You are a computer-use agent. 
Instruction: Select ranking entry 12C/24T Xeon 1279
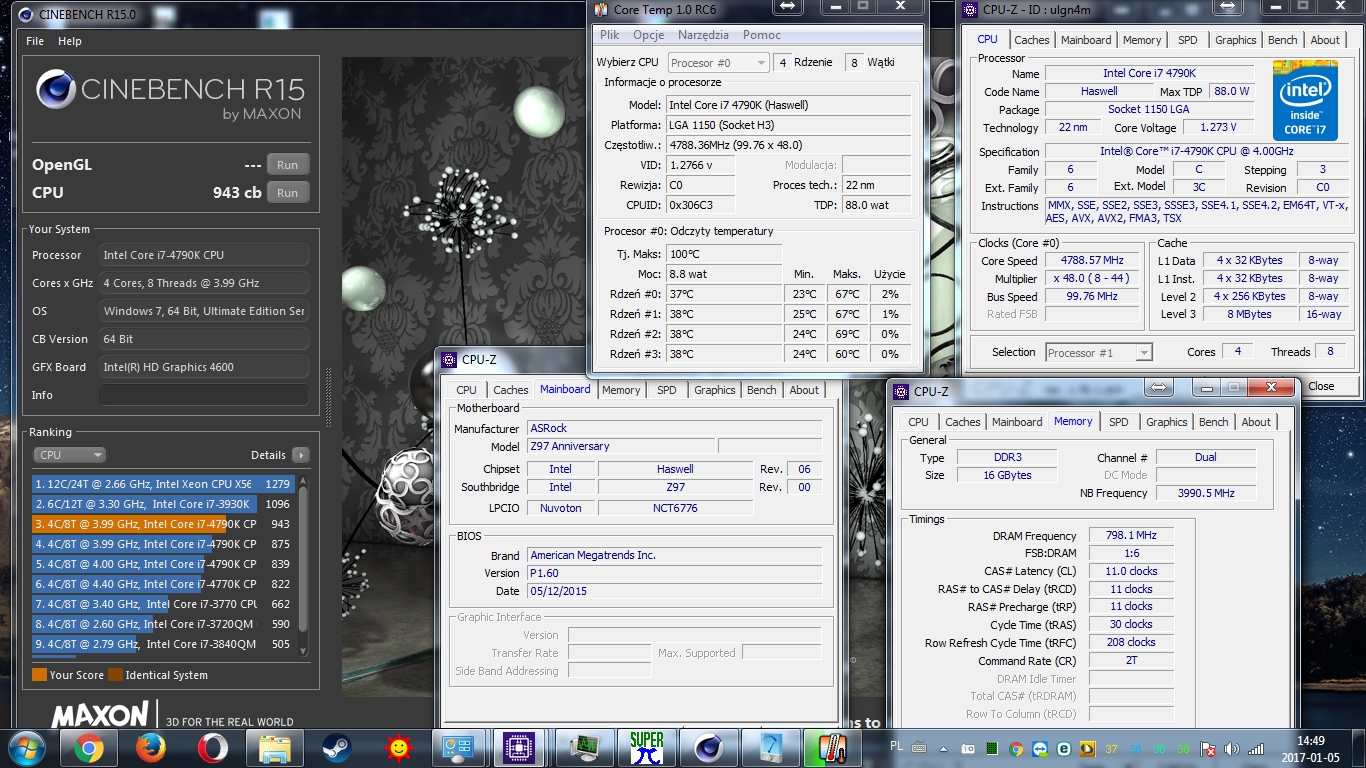pos(164,484)
